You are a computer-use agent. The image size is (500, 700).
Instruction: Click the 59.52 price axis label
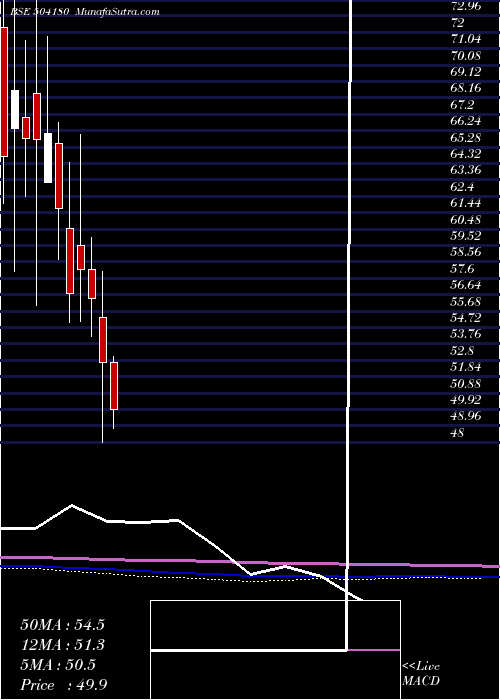tap(466, 236)
